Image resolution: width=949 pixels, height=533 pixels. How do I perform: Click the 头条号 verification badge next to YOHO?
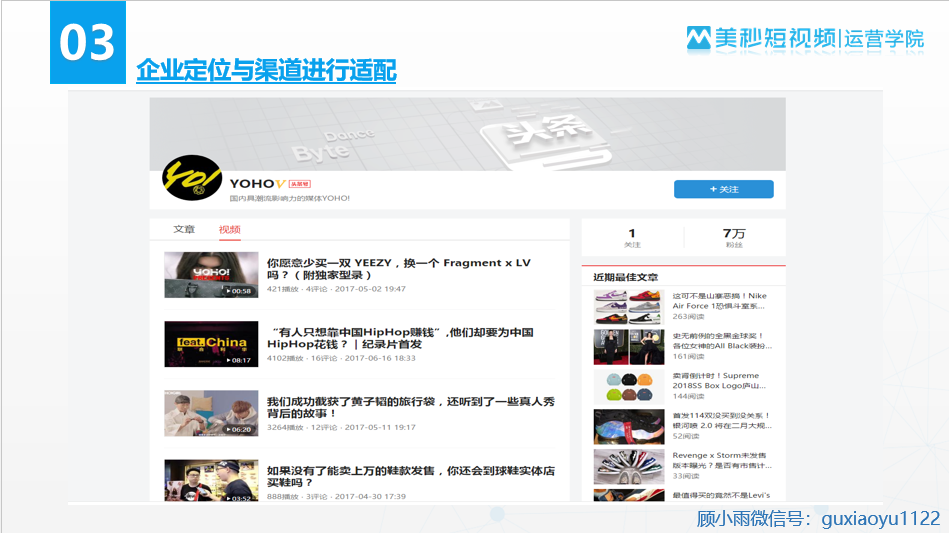pos(300,184)
